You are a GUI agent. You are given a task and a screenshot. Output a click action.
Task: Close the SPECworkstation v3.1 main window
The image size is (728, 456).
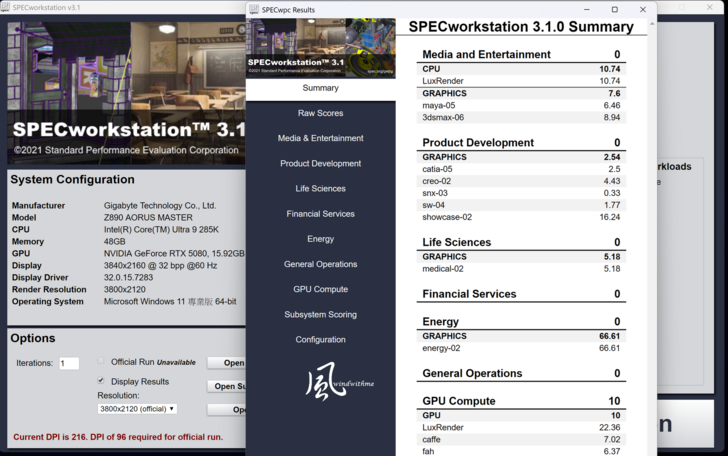pos(710,7)
